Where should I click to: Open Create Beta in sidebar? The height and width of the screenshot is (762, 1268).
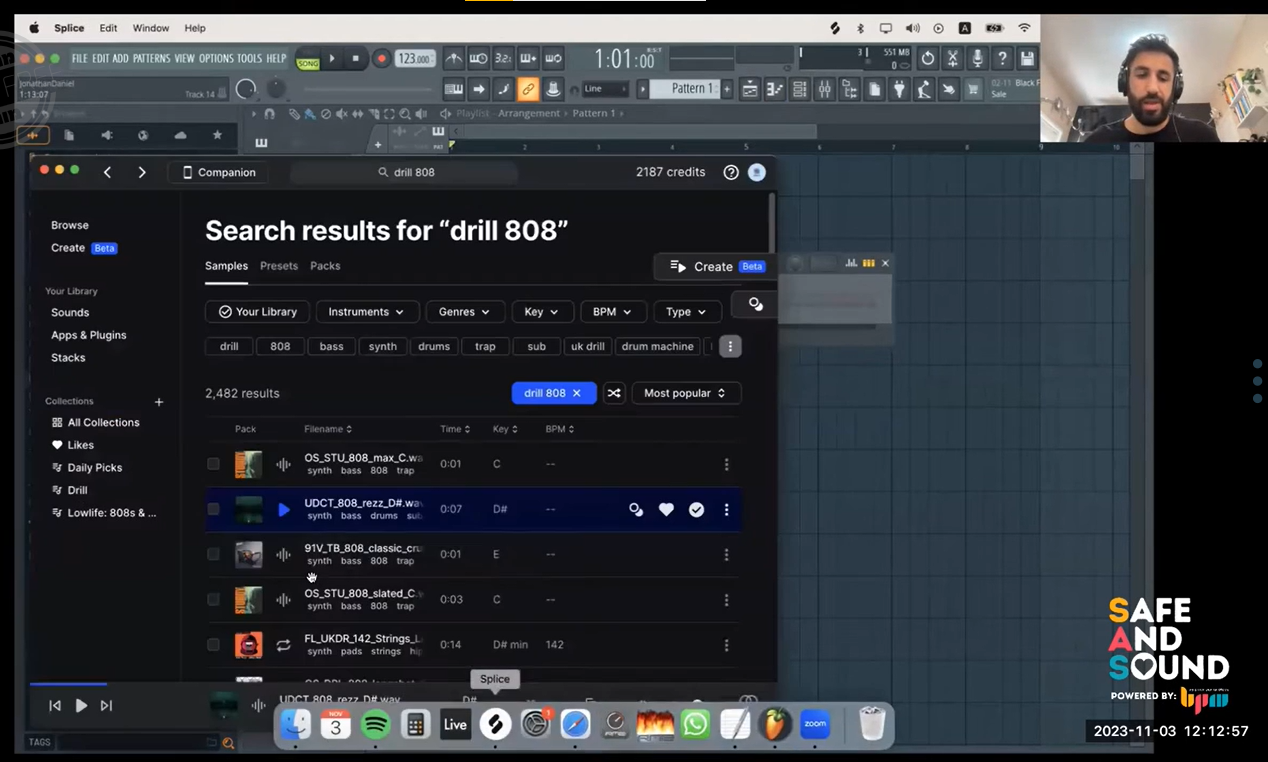pos(84,248)
